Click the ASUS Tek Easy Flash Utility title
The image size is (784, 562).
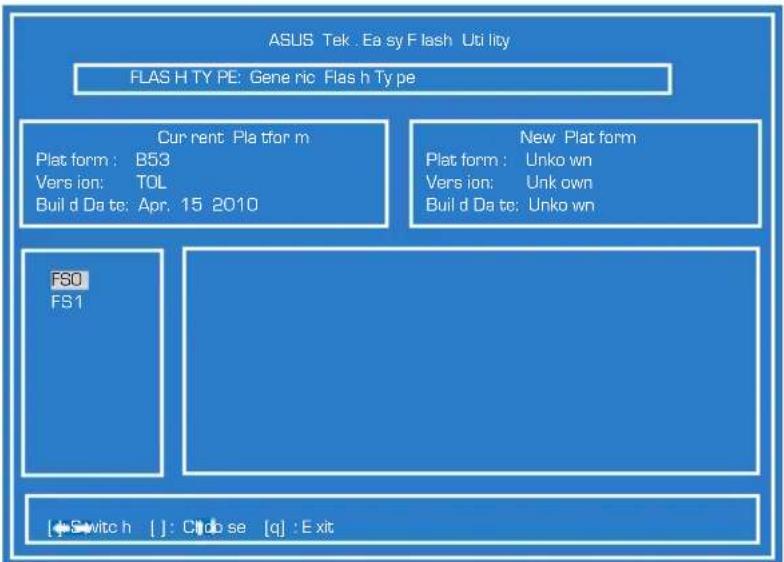[389, 40]
